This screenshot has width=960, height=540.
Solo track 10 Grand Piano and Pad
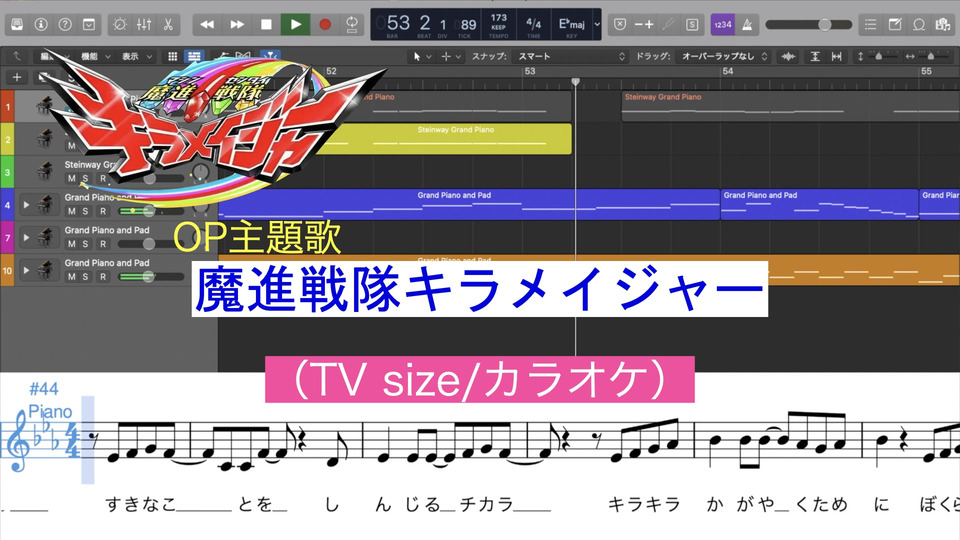pos(86,276)
